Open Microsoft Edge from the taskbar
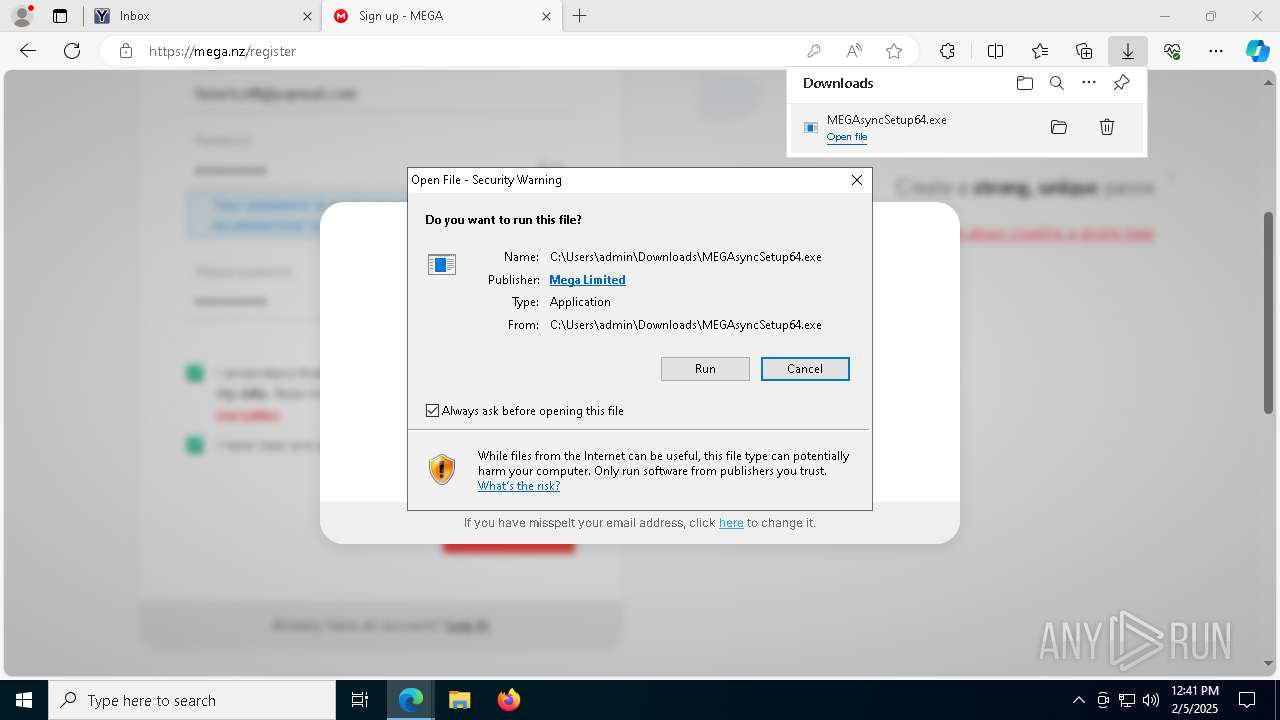1280x720 pixels. [x=411, y=700]
